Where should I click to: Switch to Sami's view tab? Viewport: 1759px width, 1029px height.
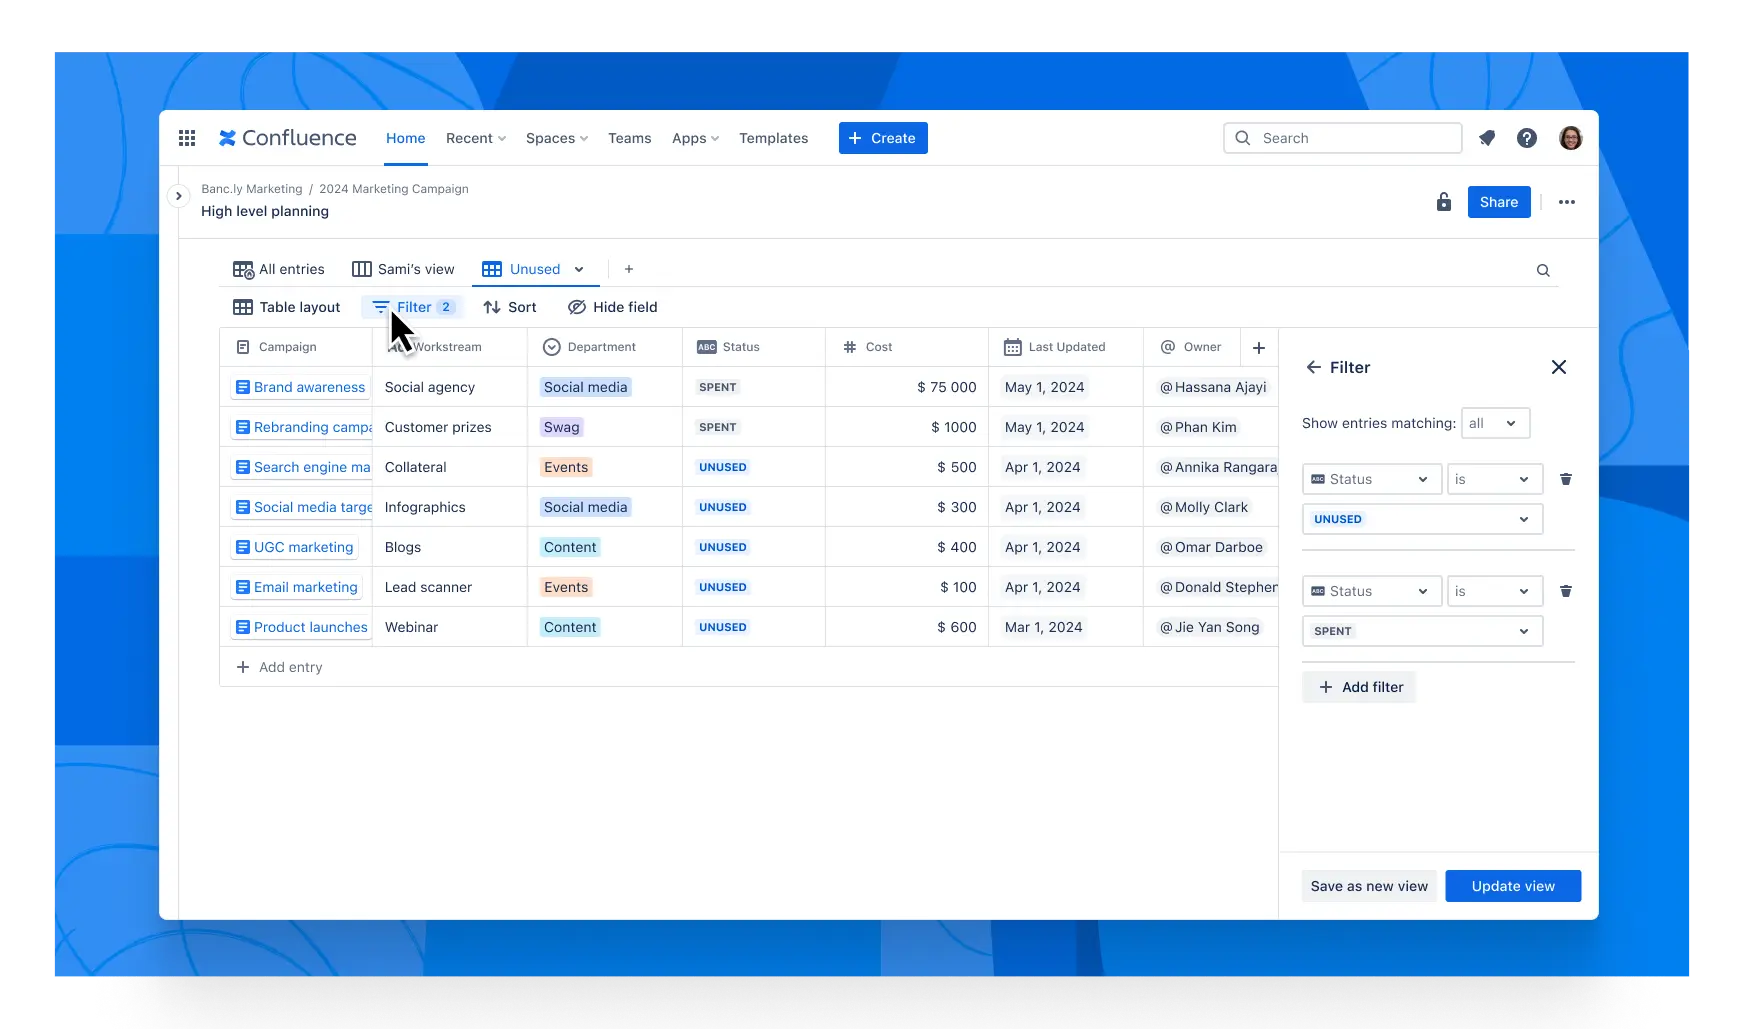point(404,269)
